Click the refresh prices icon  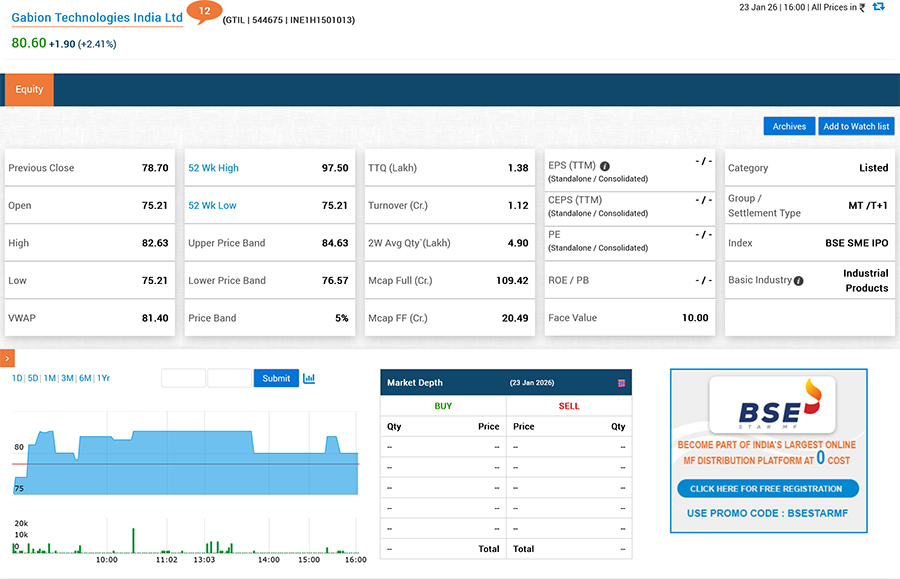tap(878, 7)
